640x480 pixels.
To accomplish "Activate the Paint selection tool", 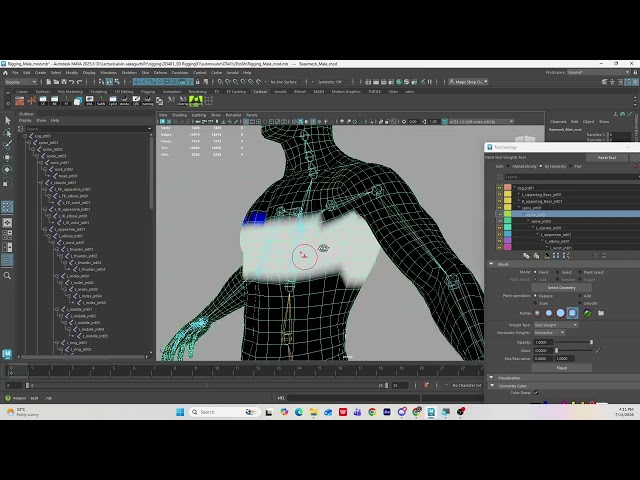I will 7,145.
